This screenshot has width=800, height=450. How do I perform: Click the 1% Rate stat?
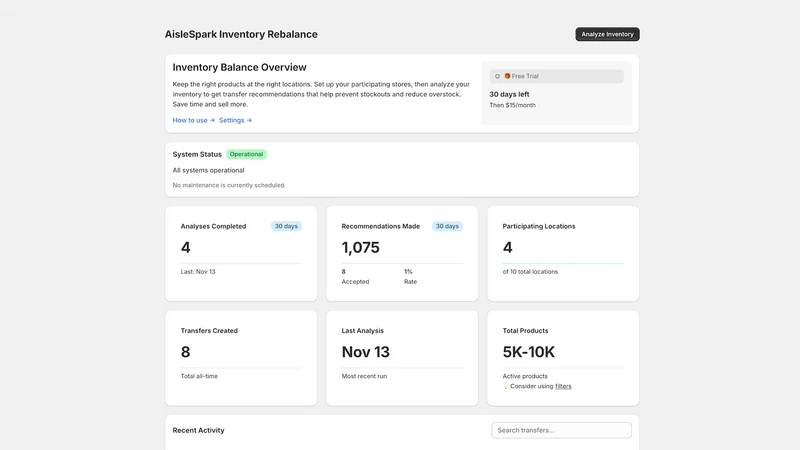pos(410,277)
